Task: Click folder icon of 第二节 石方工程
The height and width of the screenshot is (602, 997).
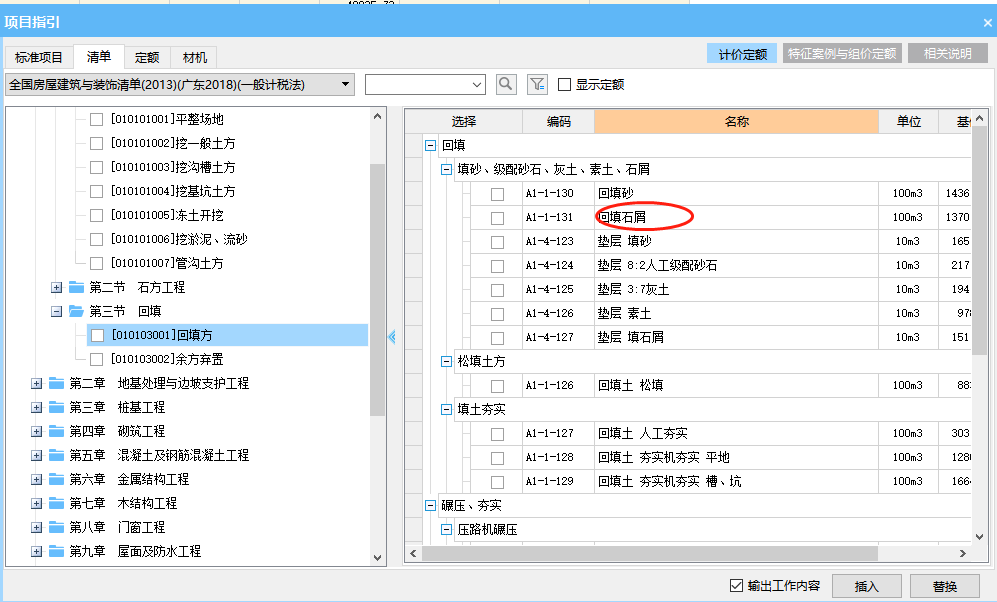Action: pyautogui.click(x=76, y=287)
